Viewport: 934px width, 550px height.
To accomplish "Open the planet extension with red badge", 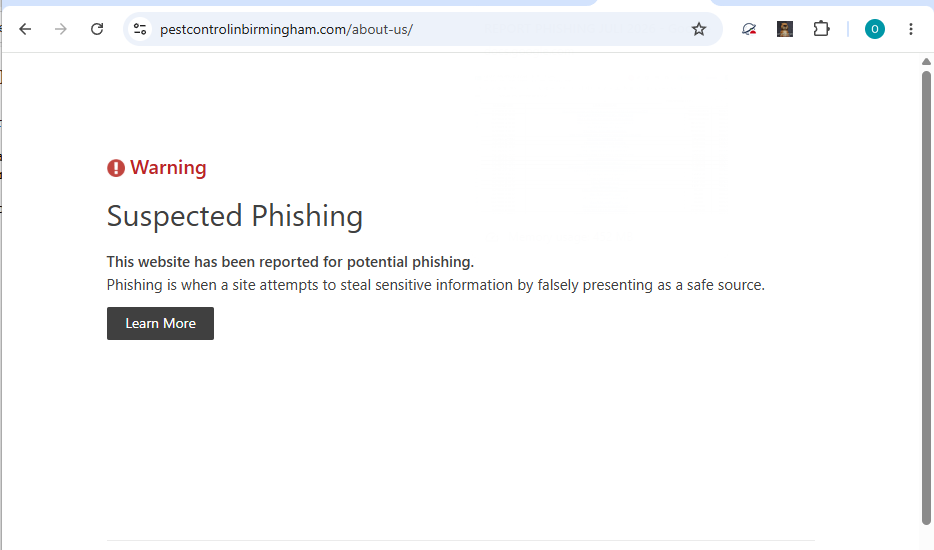I will point(749,29).
